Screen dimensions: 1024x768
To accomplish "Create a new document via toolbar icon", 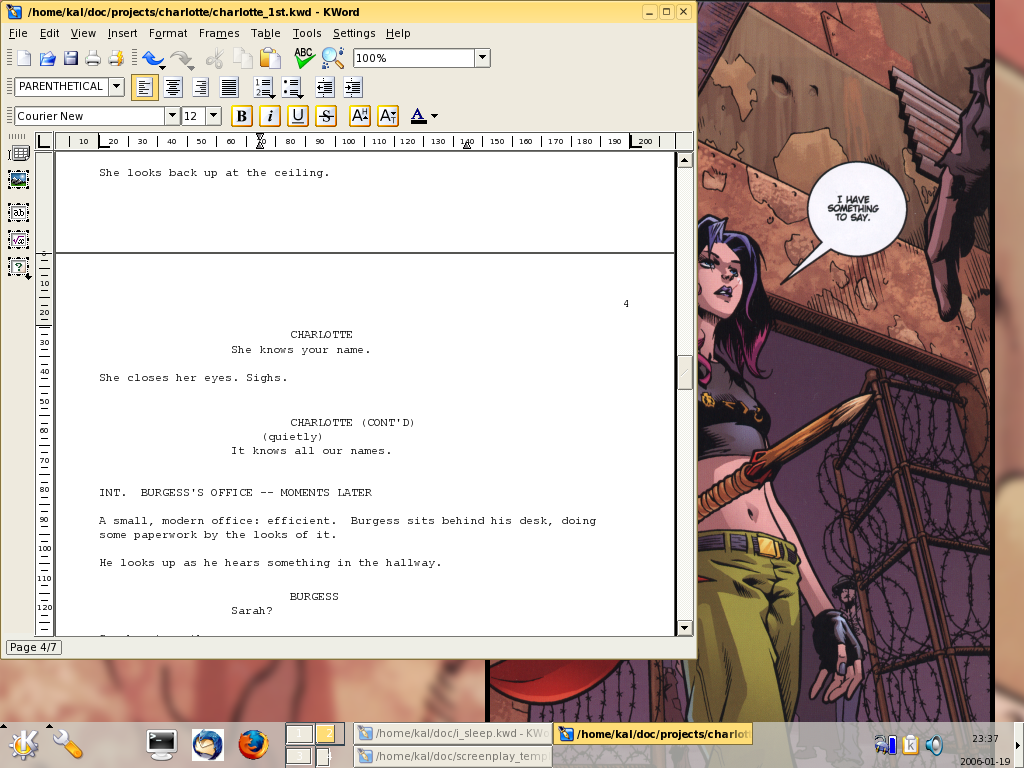I will tap(24, 58).
